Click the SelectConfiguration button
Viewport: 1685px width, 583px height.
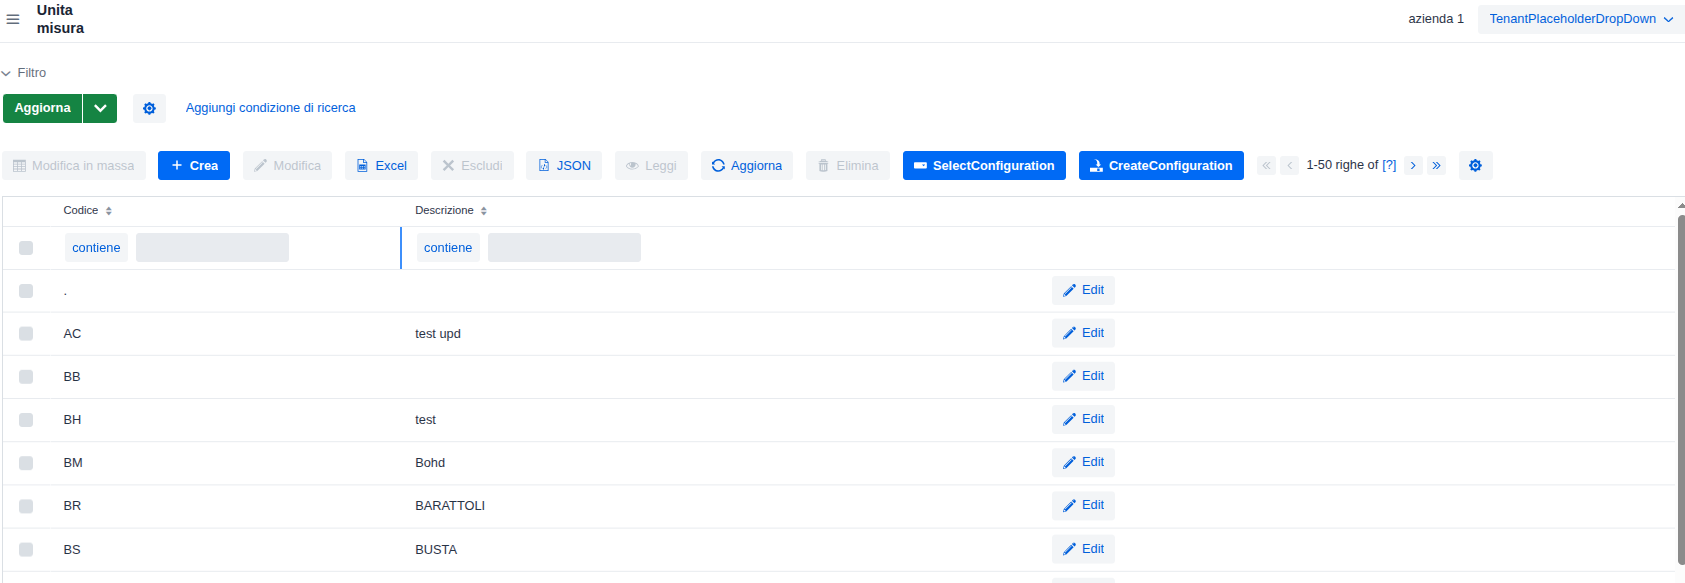[x=984, y=166]
